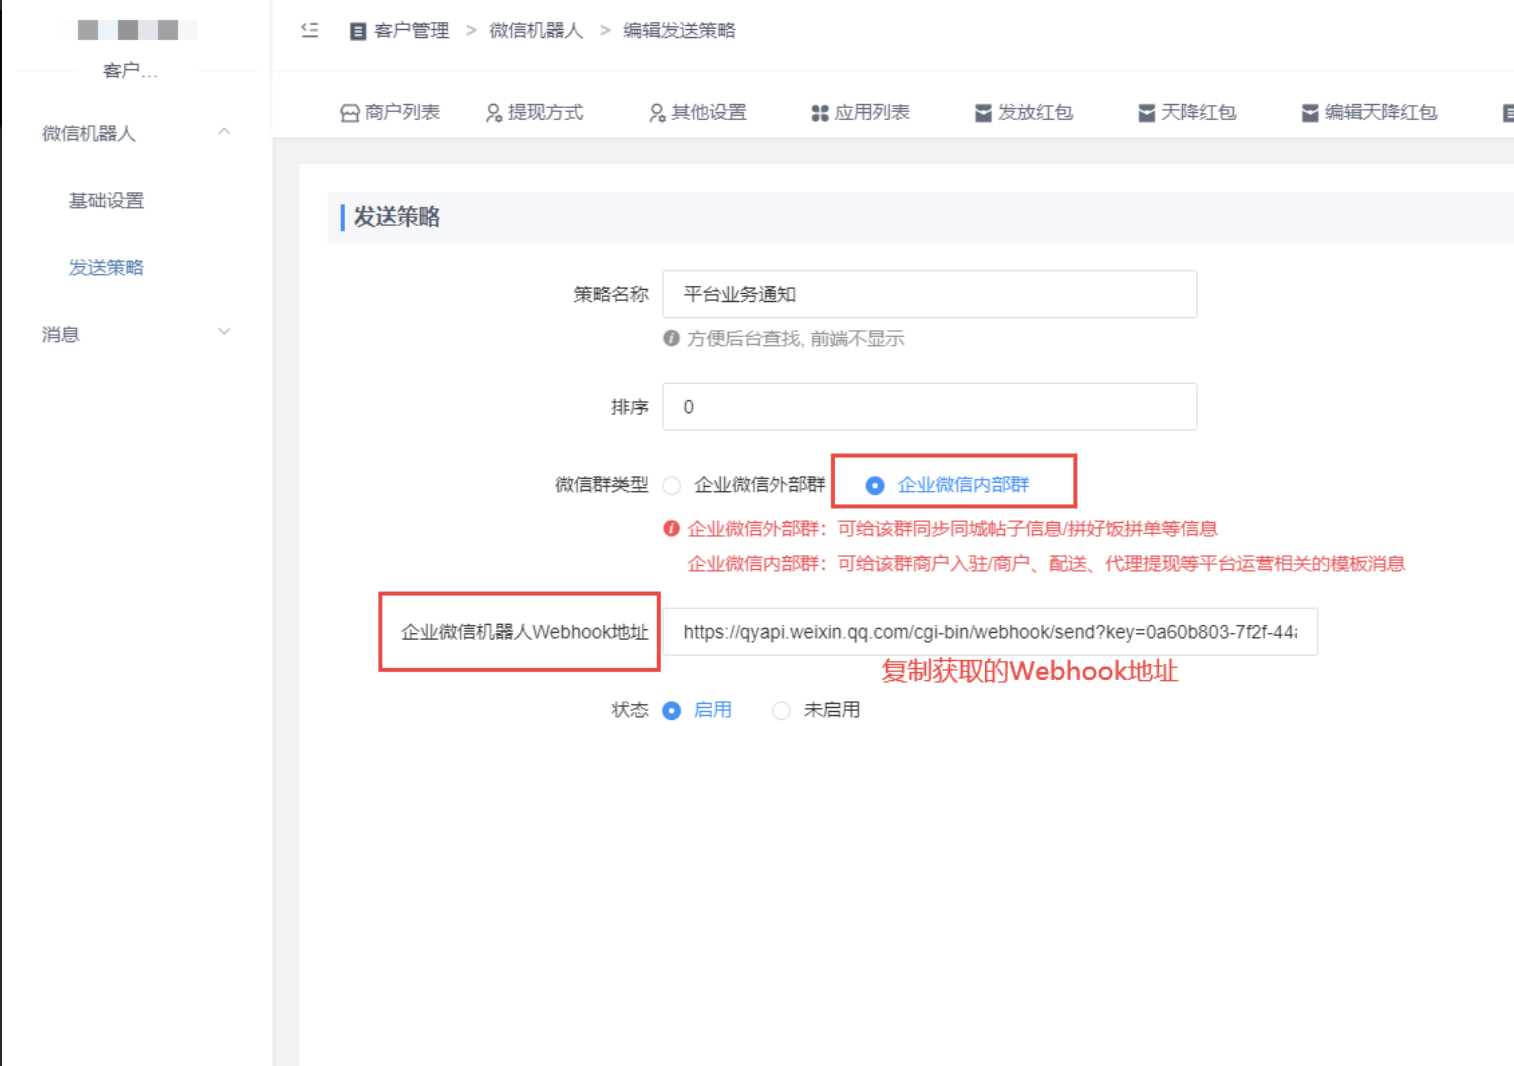Select 企业微信外部群 radio option

[672, 485]
